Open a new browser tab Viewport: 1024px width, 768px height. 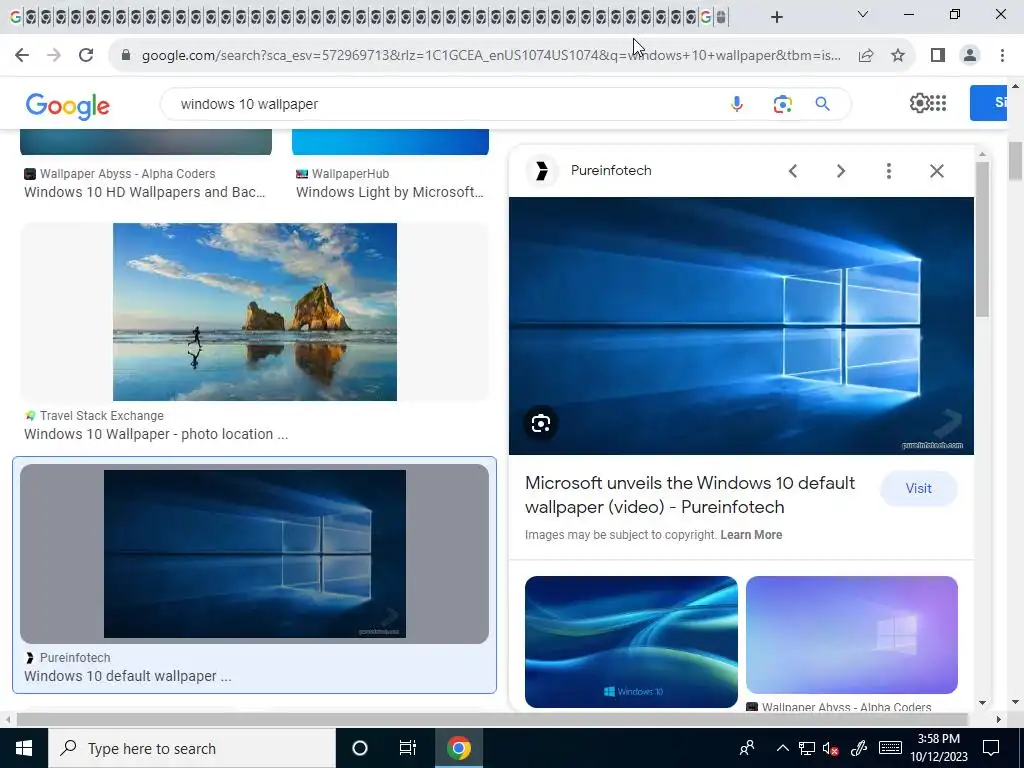point(776,17)
